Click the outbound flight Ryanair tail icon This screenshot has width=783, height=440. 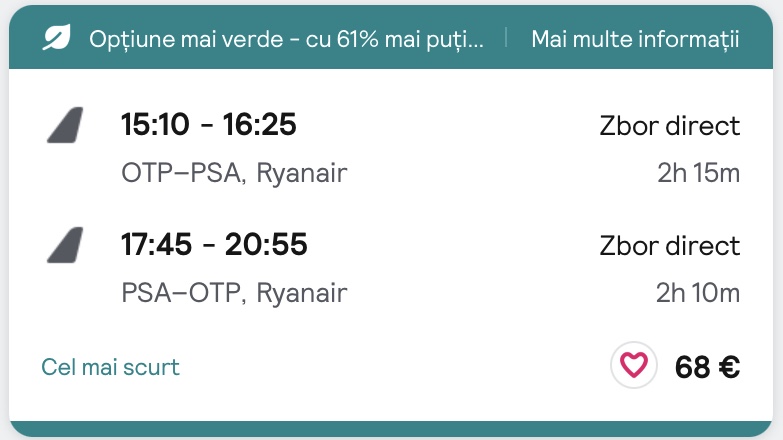65,125
